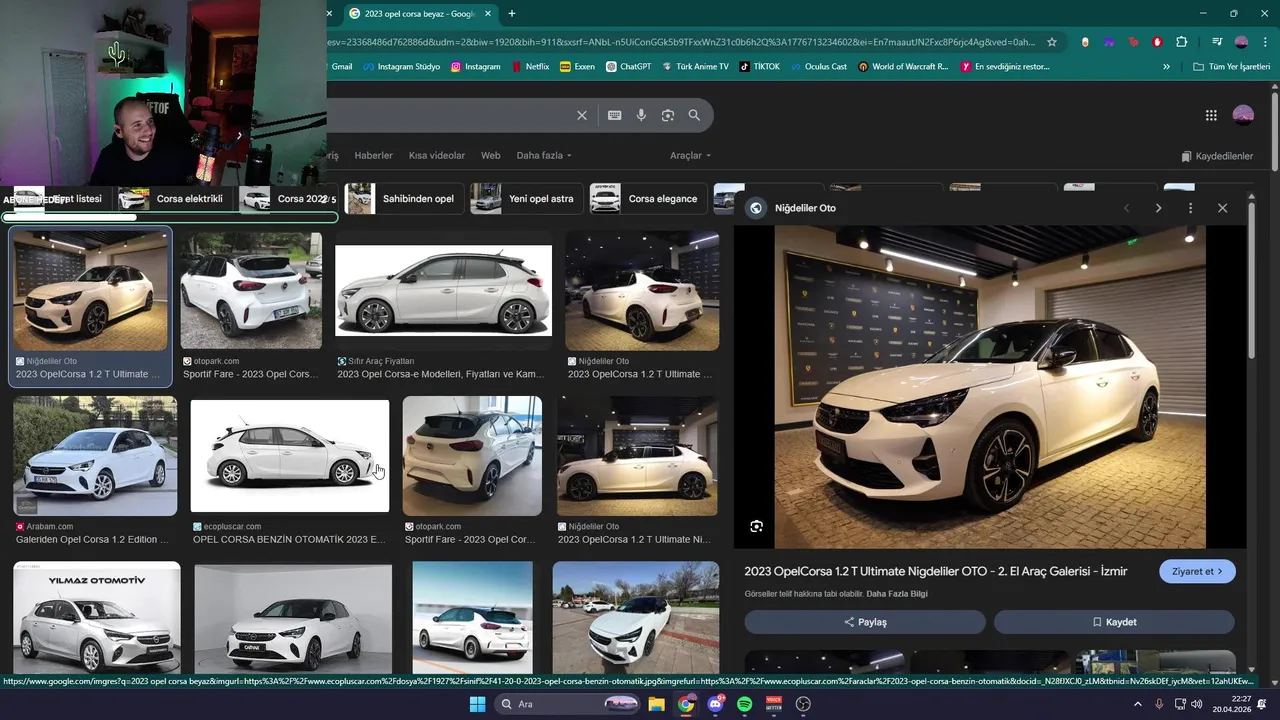Screen dimensions: 1280x720
Task: Close the Niğdeliler Oto image preview panel
Action: (1222, 208)
